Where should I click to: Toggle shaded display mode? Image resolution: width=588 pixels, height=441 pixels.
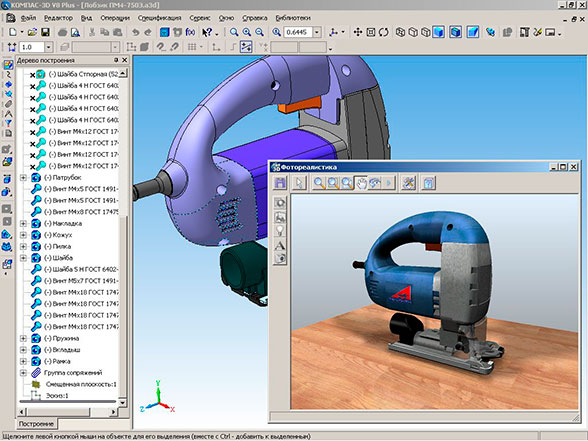tap(438, 32)
